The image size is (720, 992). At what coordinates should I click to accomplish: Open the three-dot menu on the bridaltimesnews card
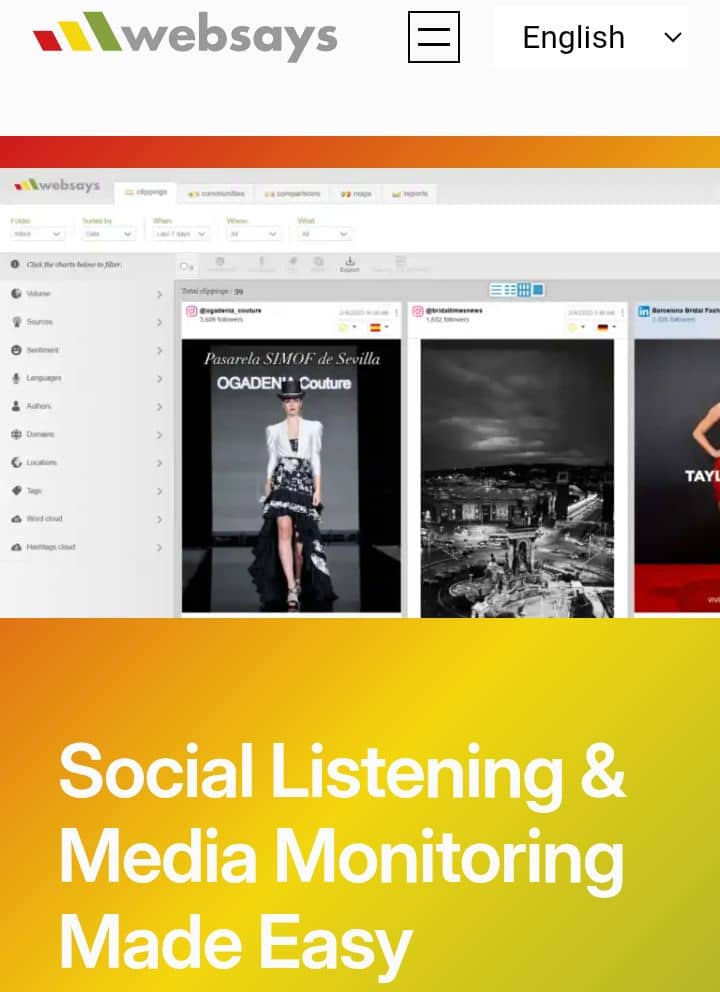[x=623, y=313]
